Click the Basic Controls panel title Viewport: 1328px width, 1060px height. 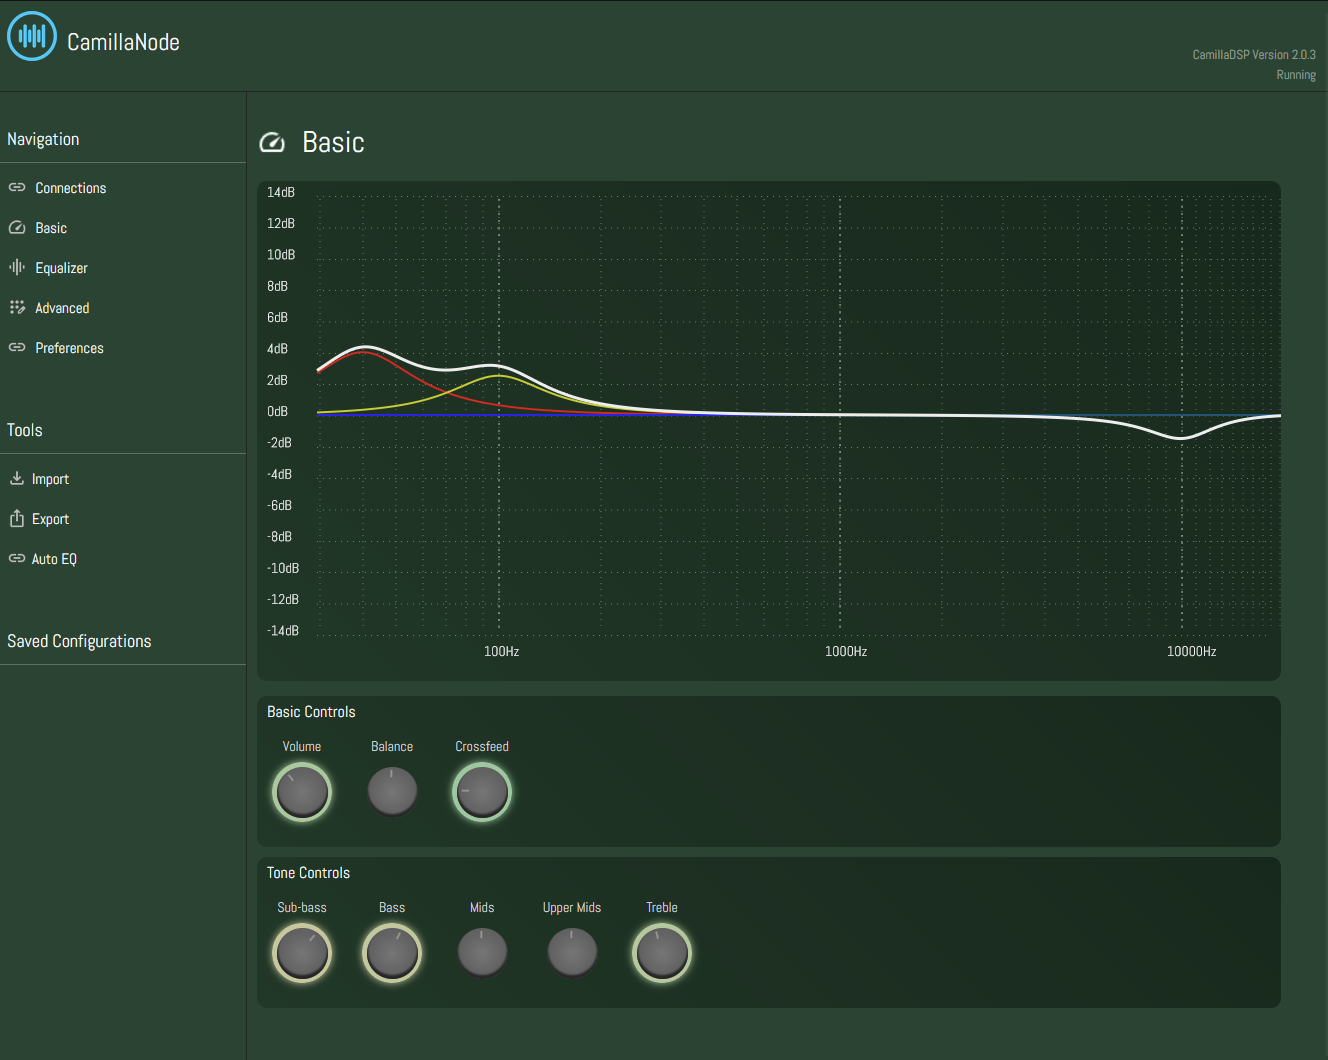pyautogui.click(x=311, y=712)
